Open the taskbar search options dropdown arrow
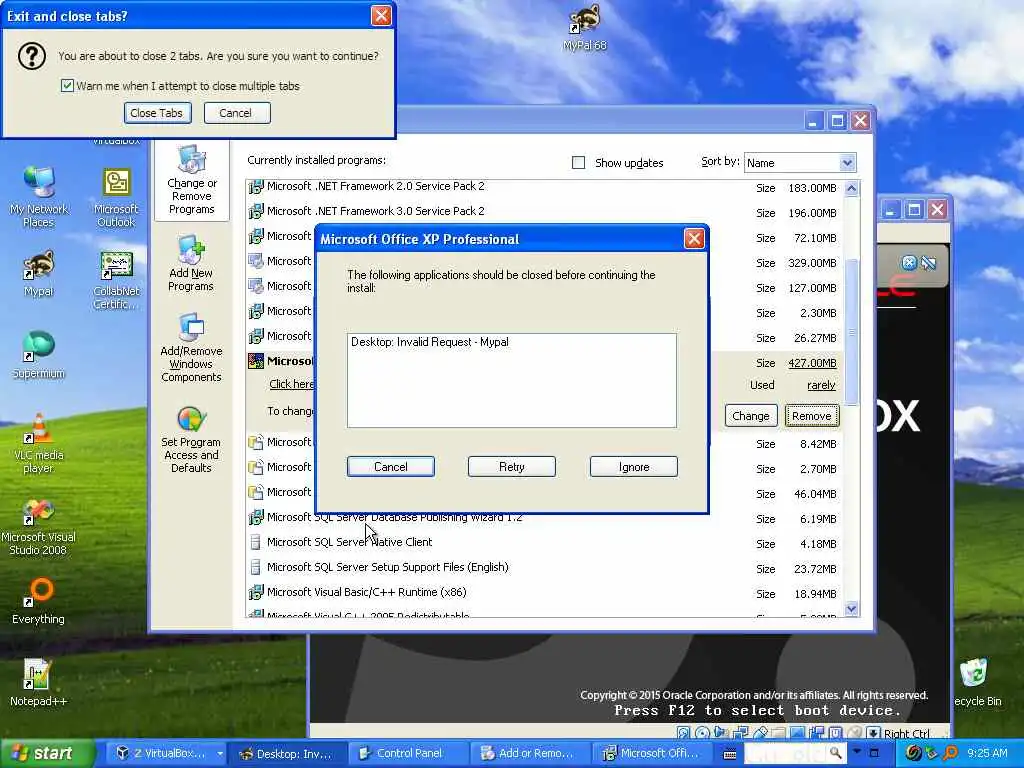Image resolution: width=1024 pixels, height=768 pixels. tap(857, 752)
